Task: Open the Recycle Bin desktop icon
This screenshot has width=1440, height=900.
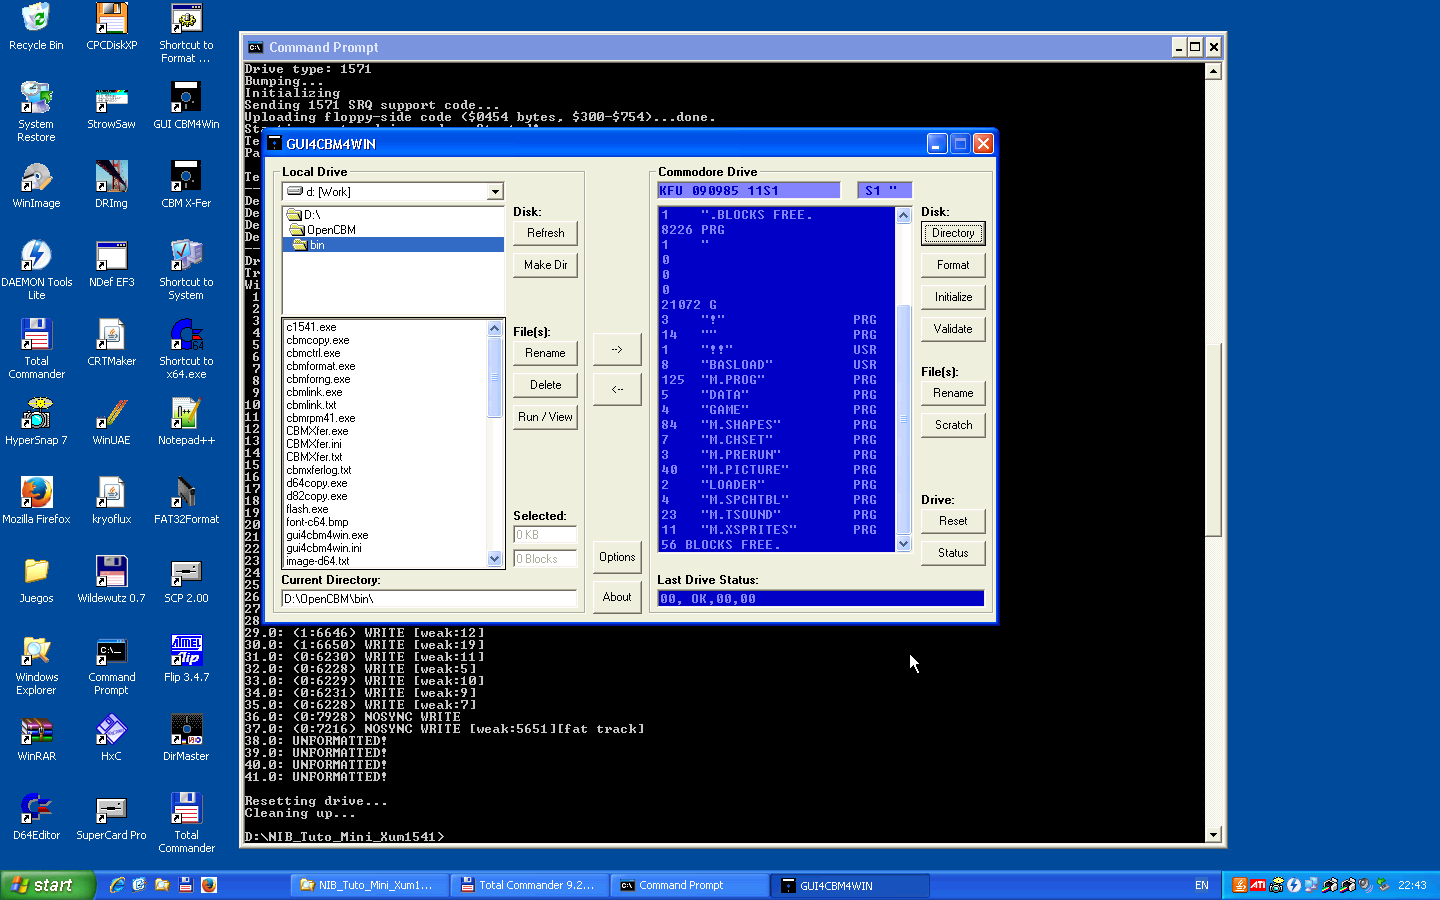Action: click(36, 27)
